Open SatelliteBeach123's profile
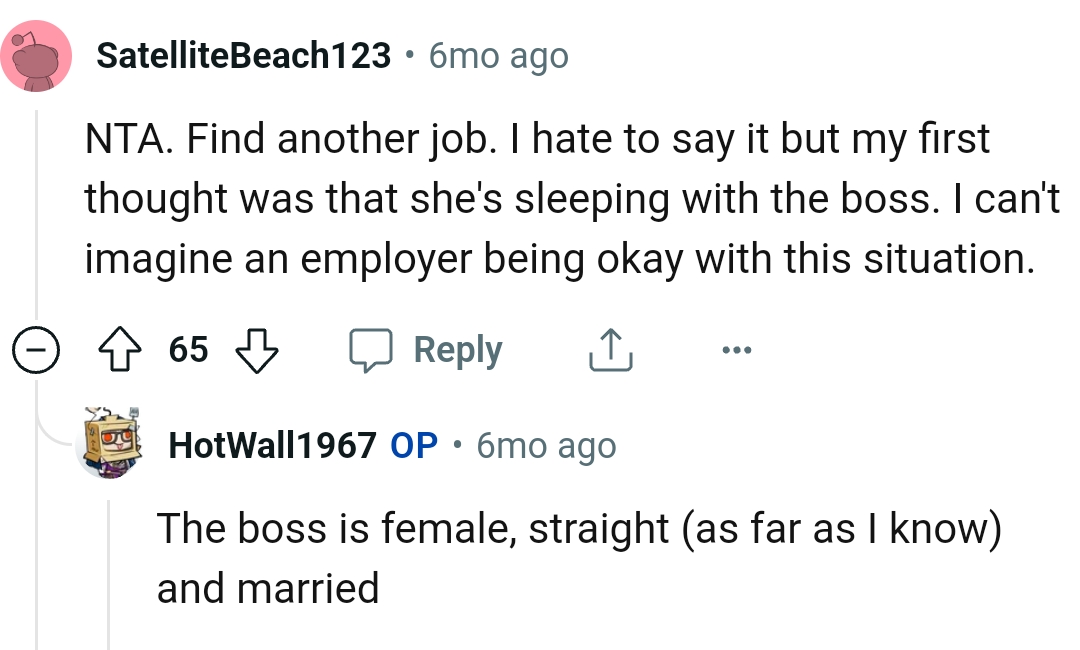 pos(243,56)
